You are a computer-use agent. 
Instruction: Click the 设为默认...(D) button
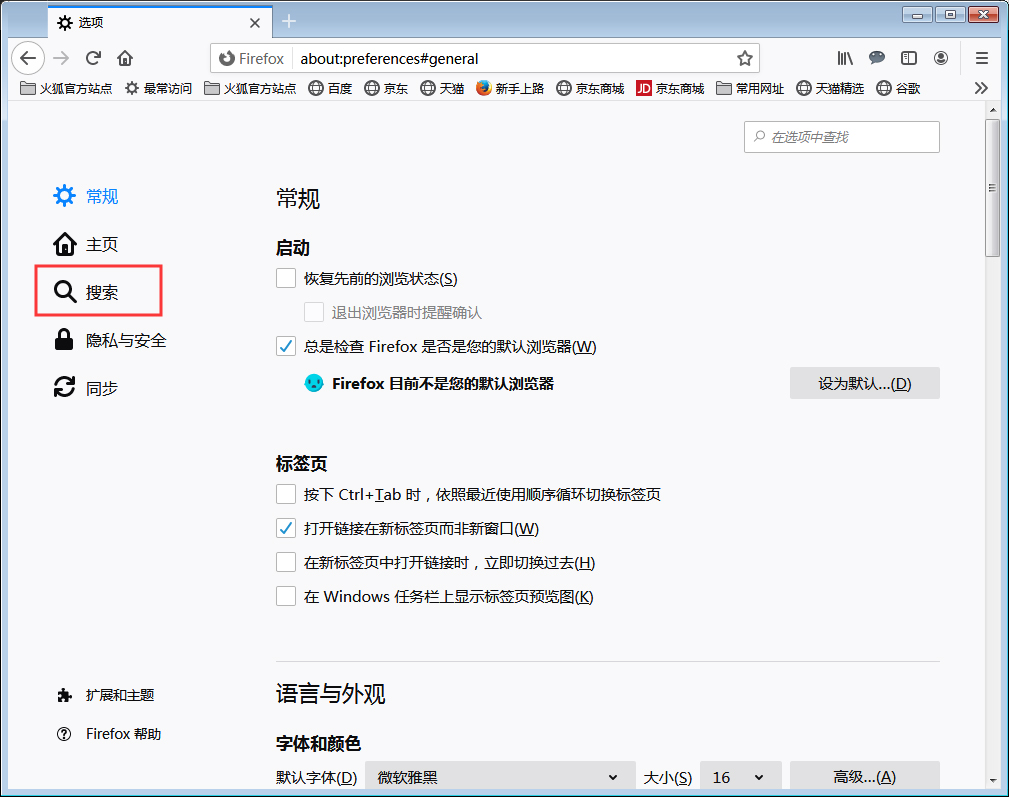coord(864,383)
